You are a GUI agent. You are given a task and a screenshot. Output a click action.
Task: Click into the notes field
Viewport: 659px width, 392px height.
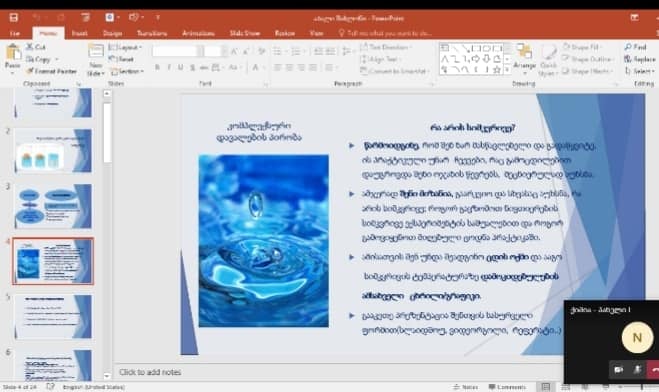pyautogui.click(x=338, y=372)
